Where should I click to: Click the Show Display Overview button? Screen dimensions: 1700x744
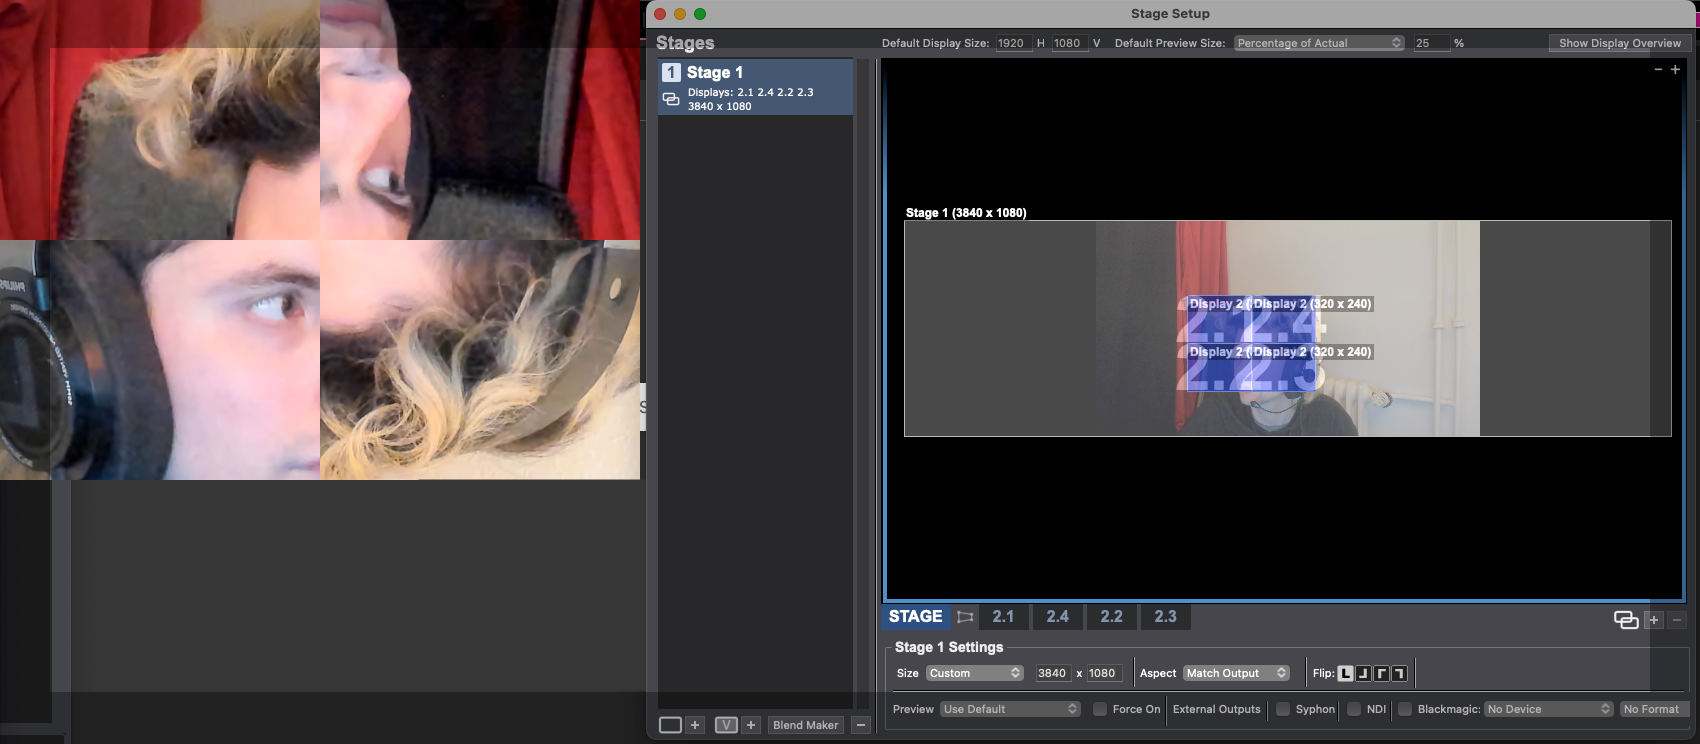pos(1619,43)
